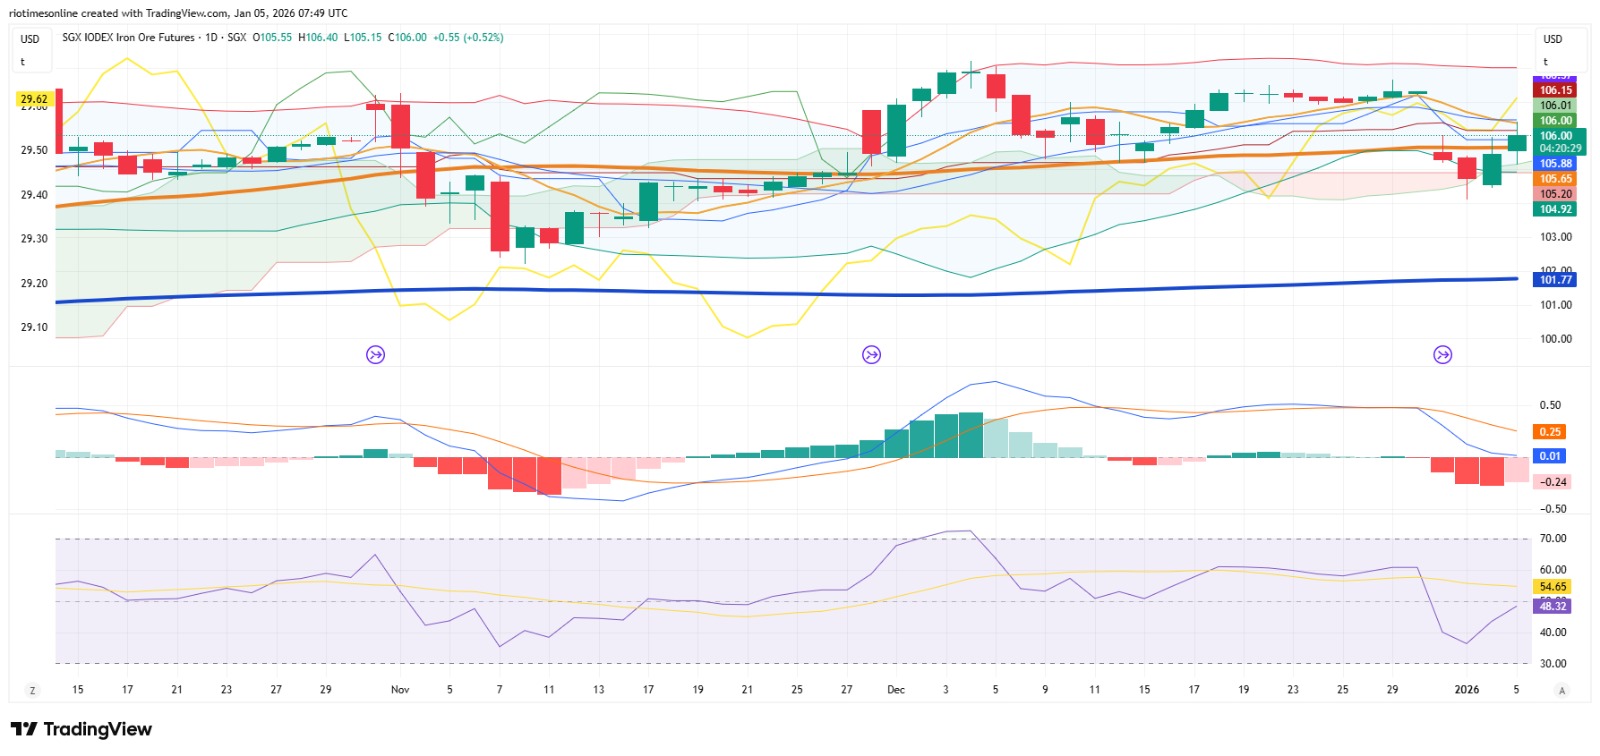Open the right-side USD currency selector
Viewport: 1600px width, 756px height.
tap(1553, 39)
